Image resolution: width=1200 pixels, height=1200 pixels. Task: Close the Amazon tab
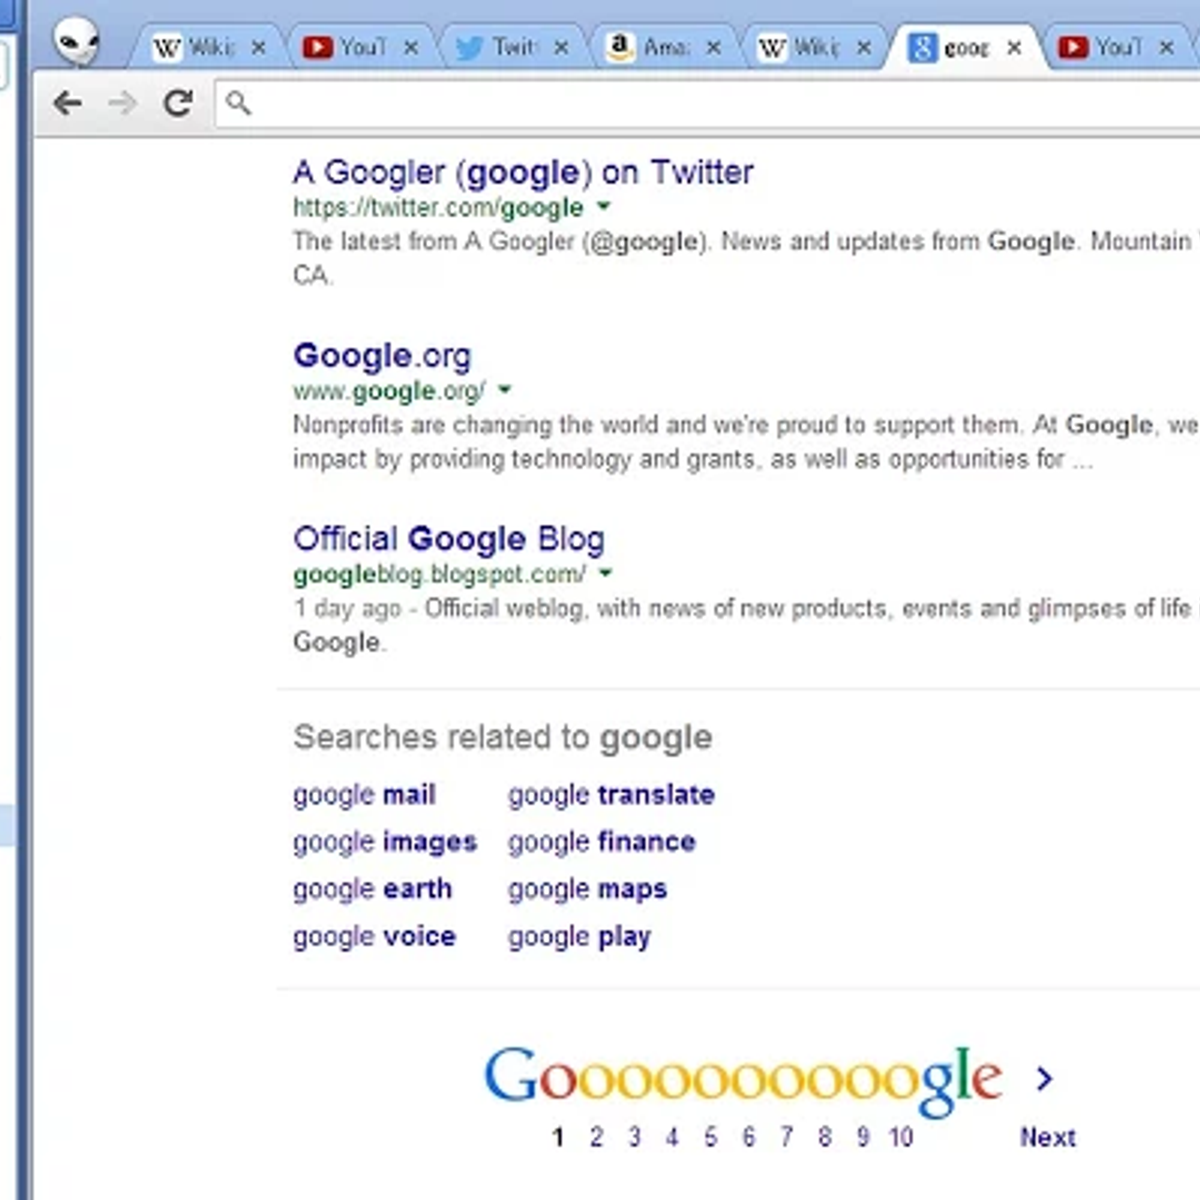(713, 47)
